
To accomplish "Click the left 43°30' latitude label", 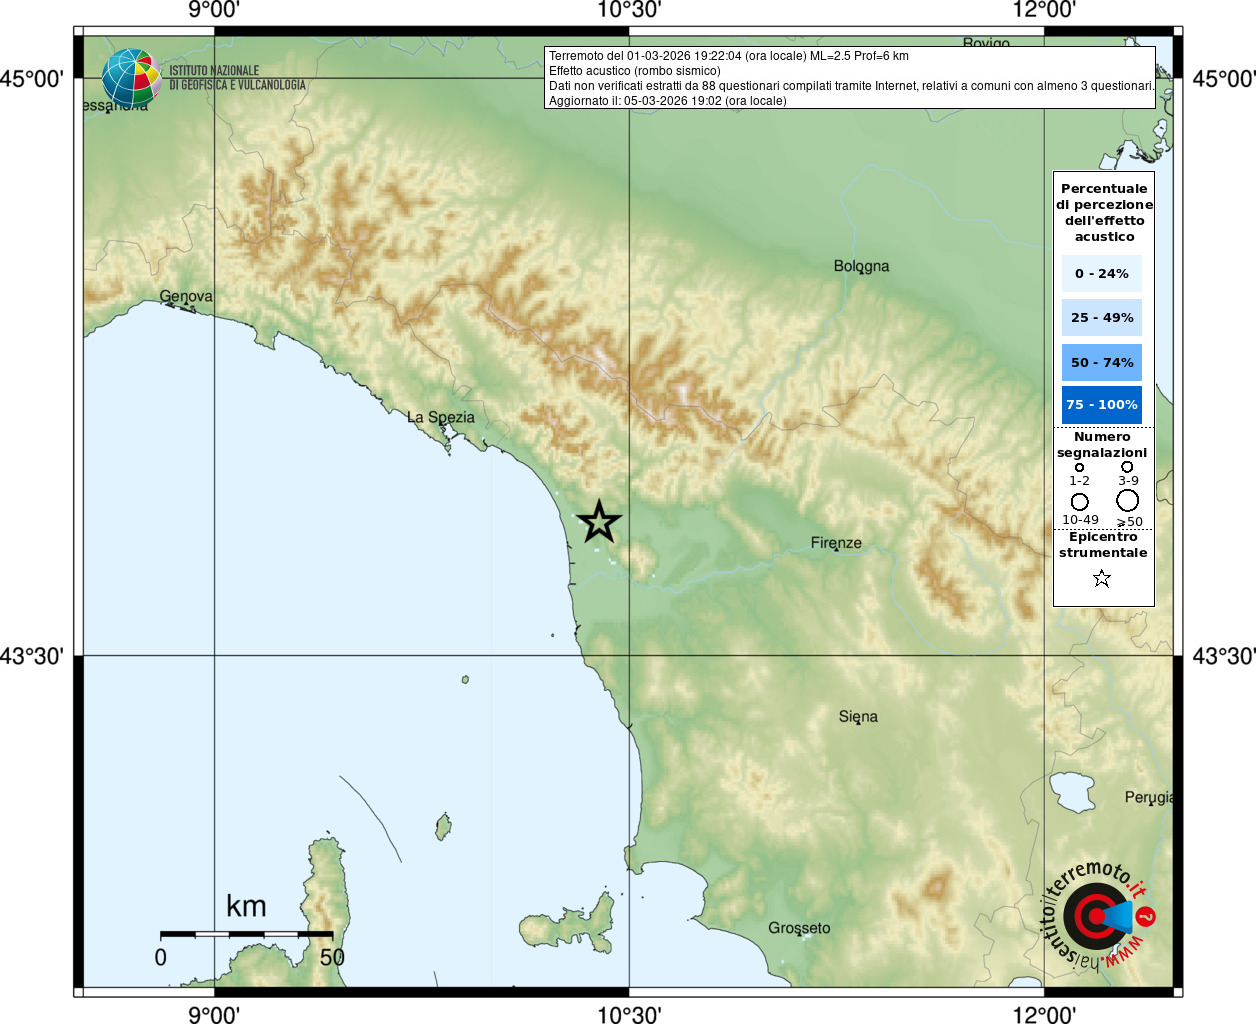I will pyautogui.click(x=32, y=656).
